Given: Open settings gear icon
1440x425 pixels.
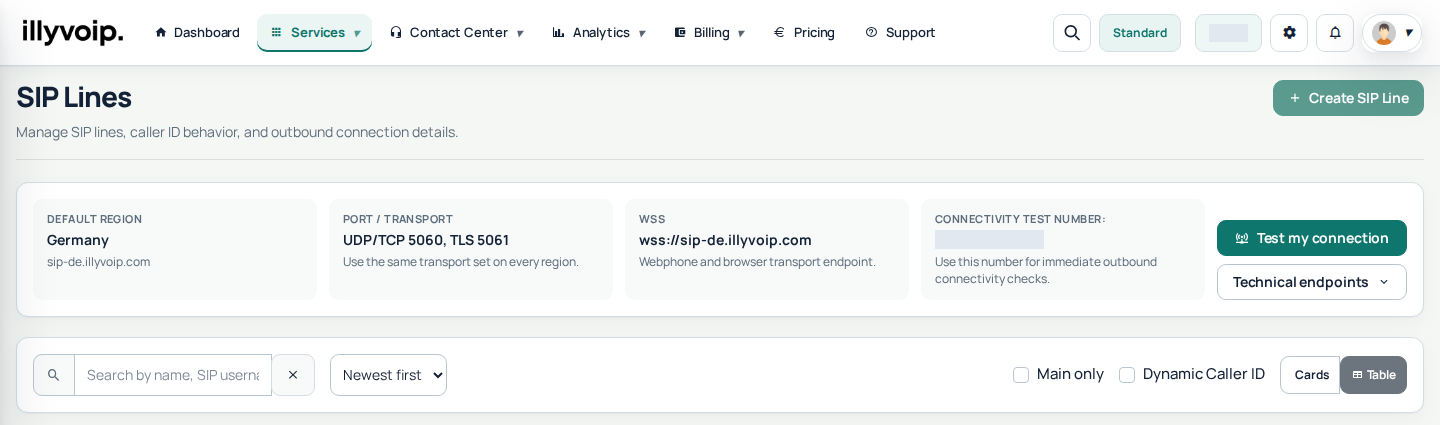Looking at the screenshot, I should pyautogui.click(x=1289, y=33).
